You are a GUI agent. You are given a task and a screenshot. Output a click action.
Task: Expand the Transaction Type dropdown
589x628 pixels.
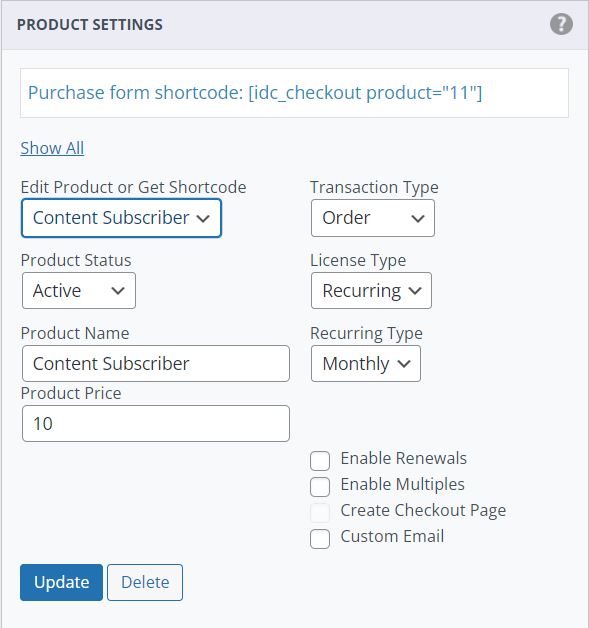point(372,218)
